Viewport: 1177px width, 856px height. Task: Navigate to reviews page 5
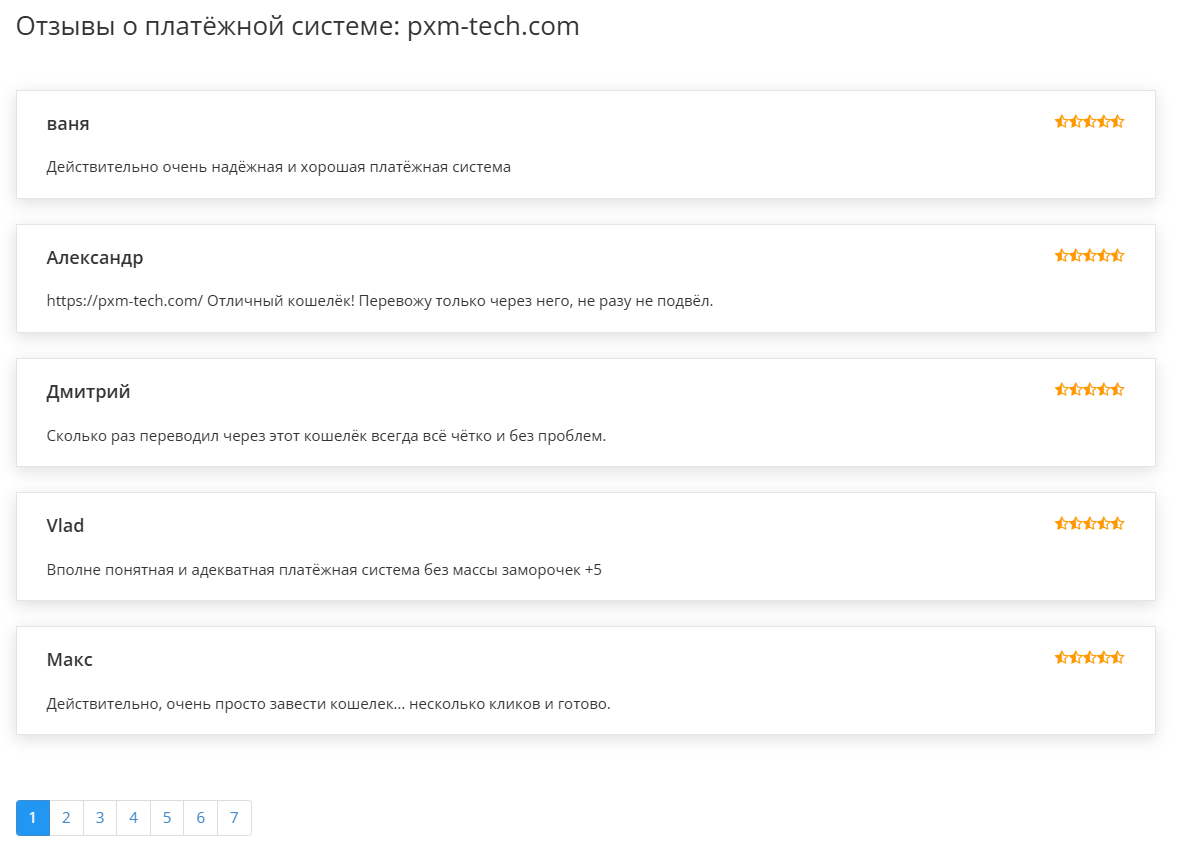(167, 818)
